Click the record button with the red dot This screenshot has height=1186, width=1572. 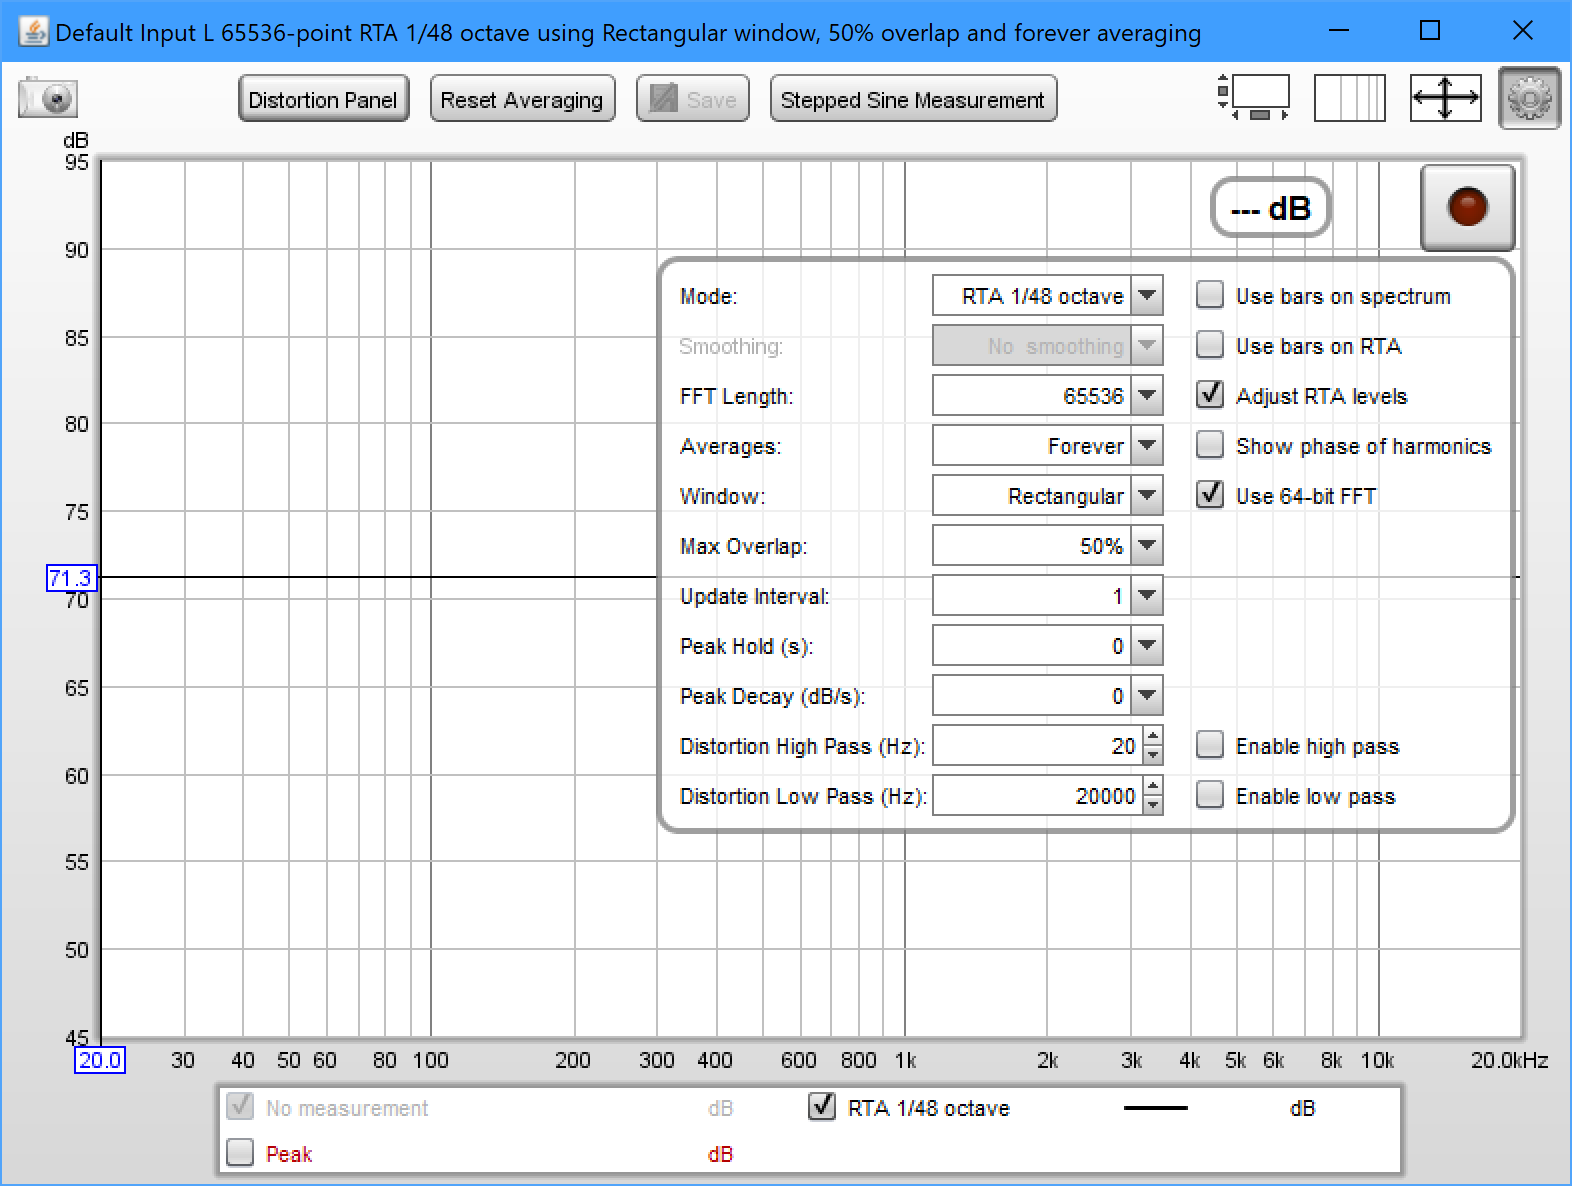tap(1467, 207)
